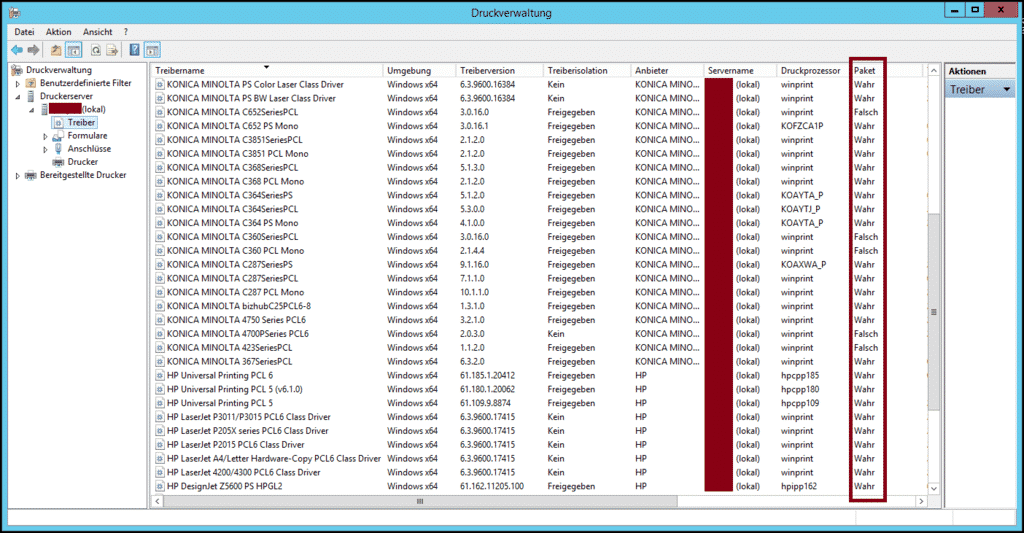Click vertical scrollbar up arrow of driver list
The height and width of the screenshot is (533, 1024).
(934, 71)
